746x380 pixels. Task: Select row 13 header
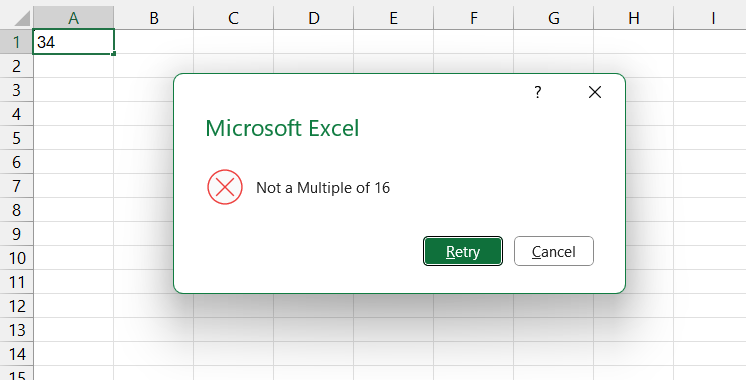click(17, 330)
